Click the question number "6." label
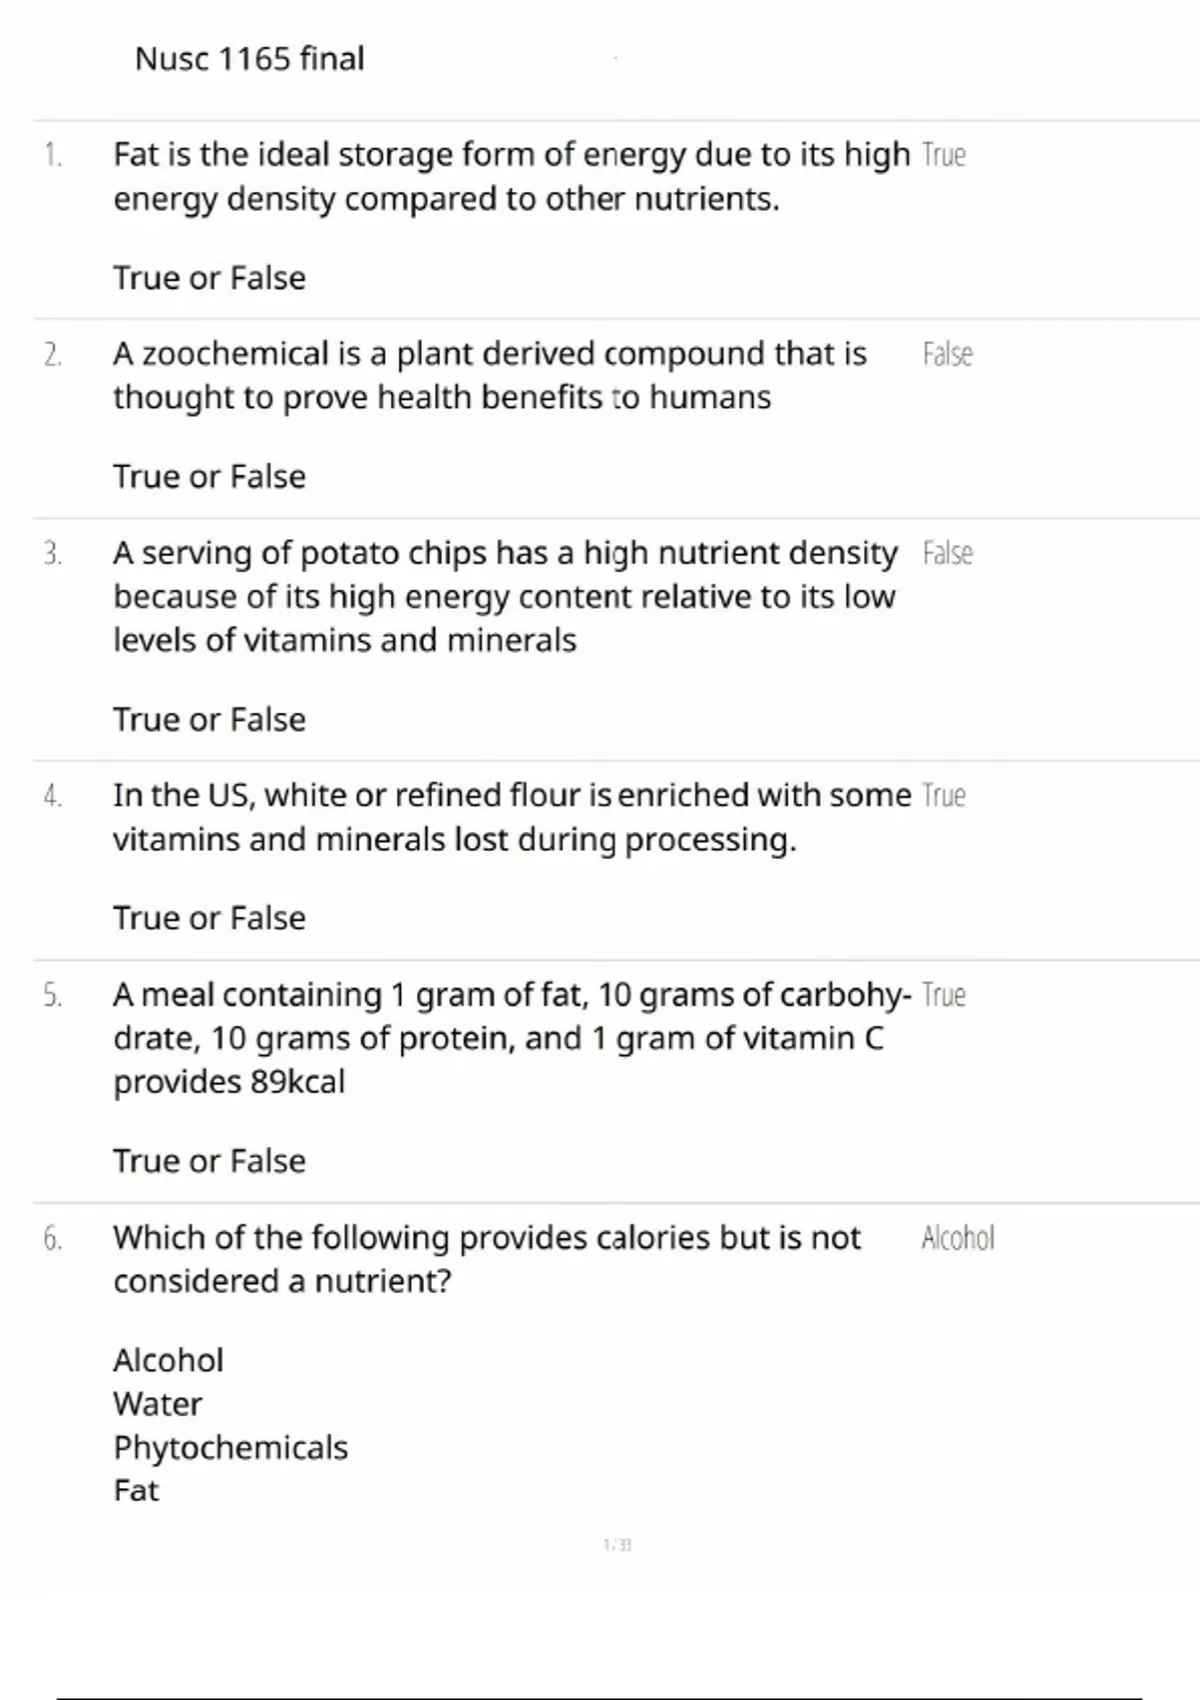This screenshot has width=1200, height=1700. [x=53, y=1239]
